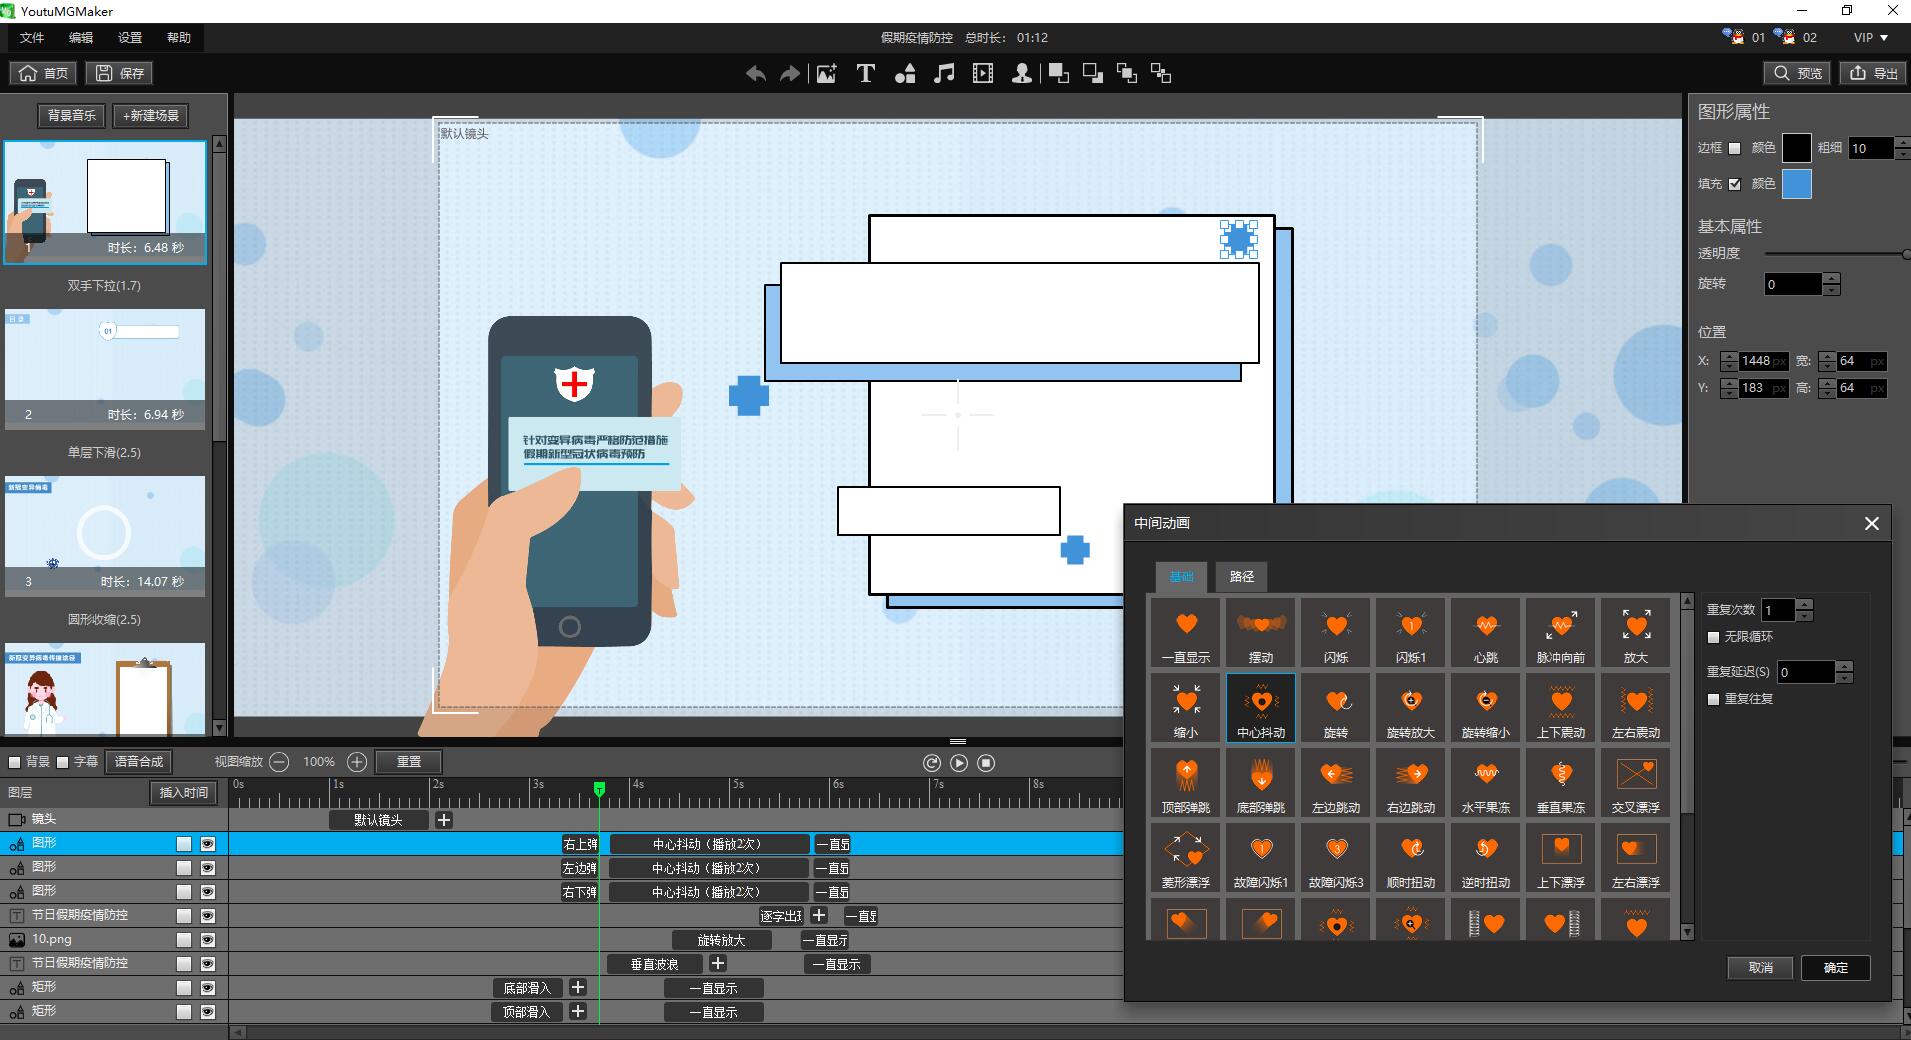Click the add image icon in toolbar
This screenshot has width=1911, height=1040.
coord(826,73)
